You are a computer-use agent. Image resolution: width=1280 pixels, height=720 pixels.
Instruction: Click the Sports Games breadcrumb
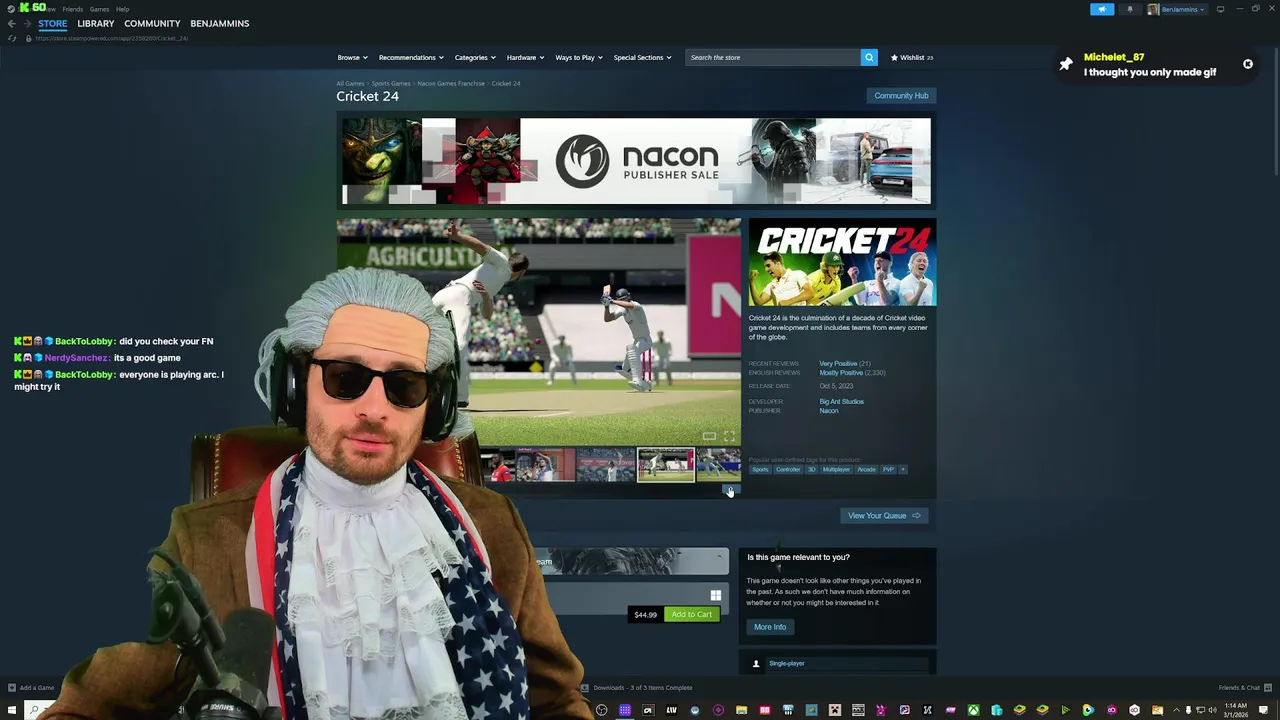[391, 83]
